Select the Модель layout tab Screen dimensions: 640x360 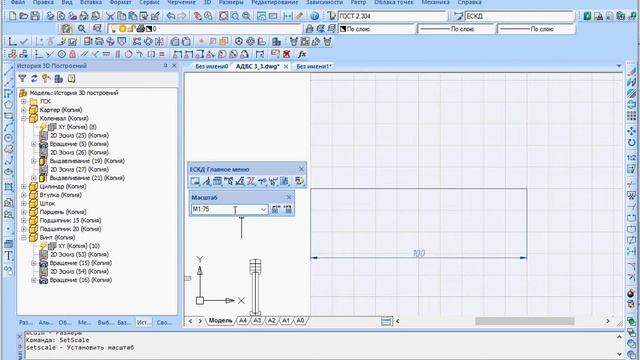click(x=220, y=321)
